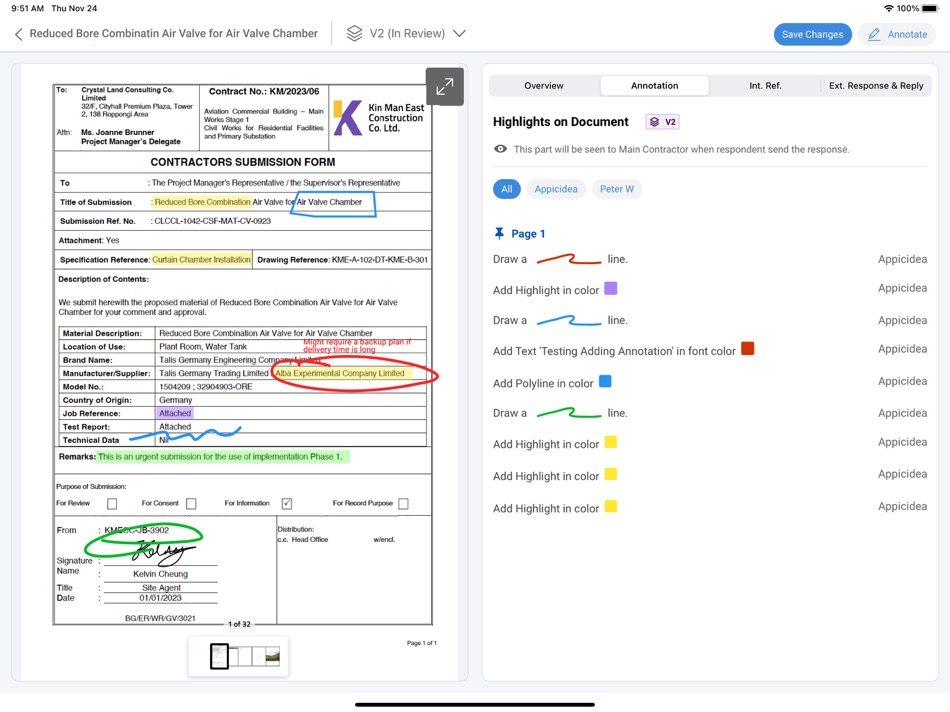This screenshot has width=950, height=712.
Task: Check the For Review checkbox
Action: [112, 504]
